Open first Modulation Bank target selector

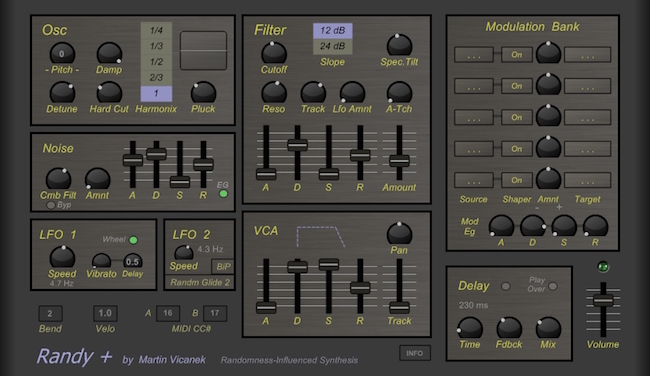tap(587, 55)
